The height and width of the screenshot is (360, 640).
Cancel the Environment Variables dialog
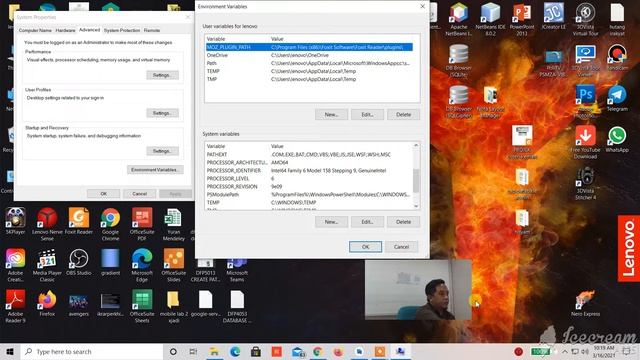pos(401,247)
